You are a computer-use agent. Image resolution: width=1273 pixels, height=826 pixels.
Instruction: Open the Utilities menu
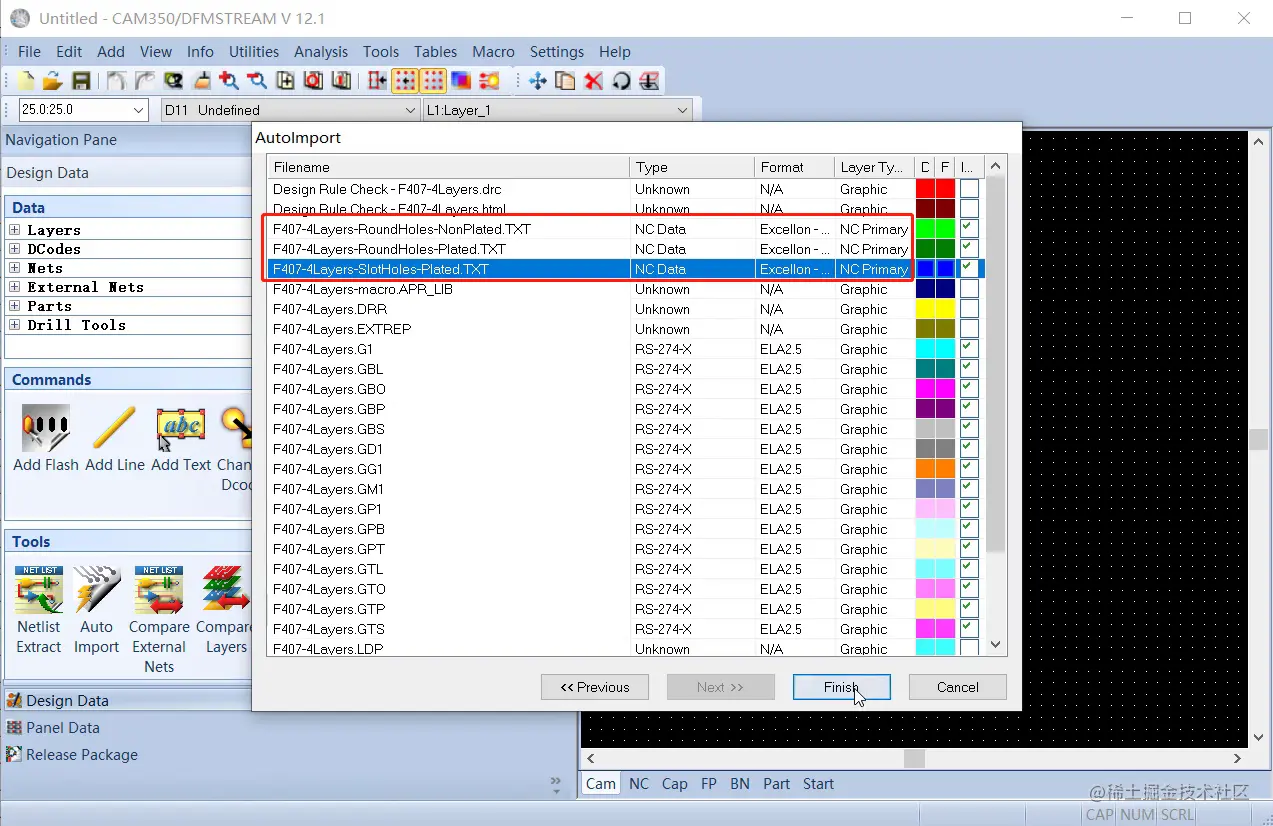[254, 52]
